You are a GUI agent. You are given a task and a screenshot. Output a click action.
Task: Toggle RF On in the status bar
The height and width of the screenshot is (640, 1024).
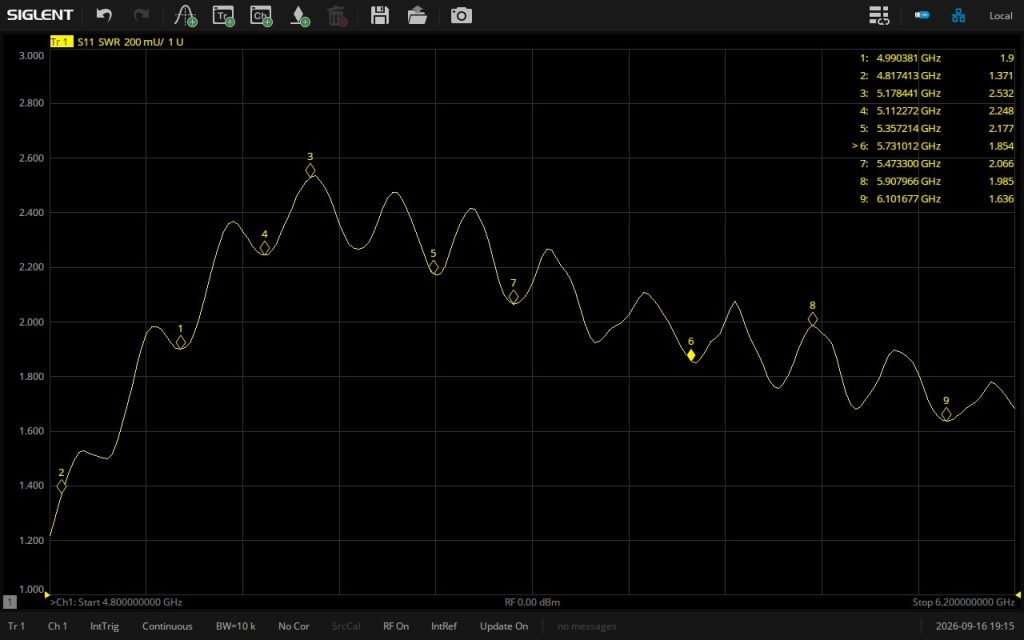click(x=396, y=626)
